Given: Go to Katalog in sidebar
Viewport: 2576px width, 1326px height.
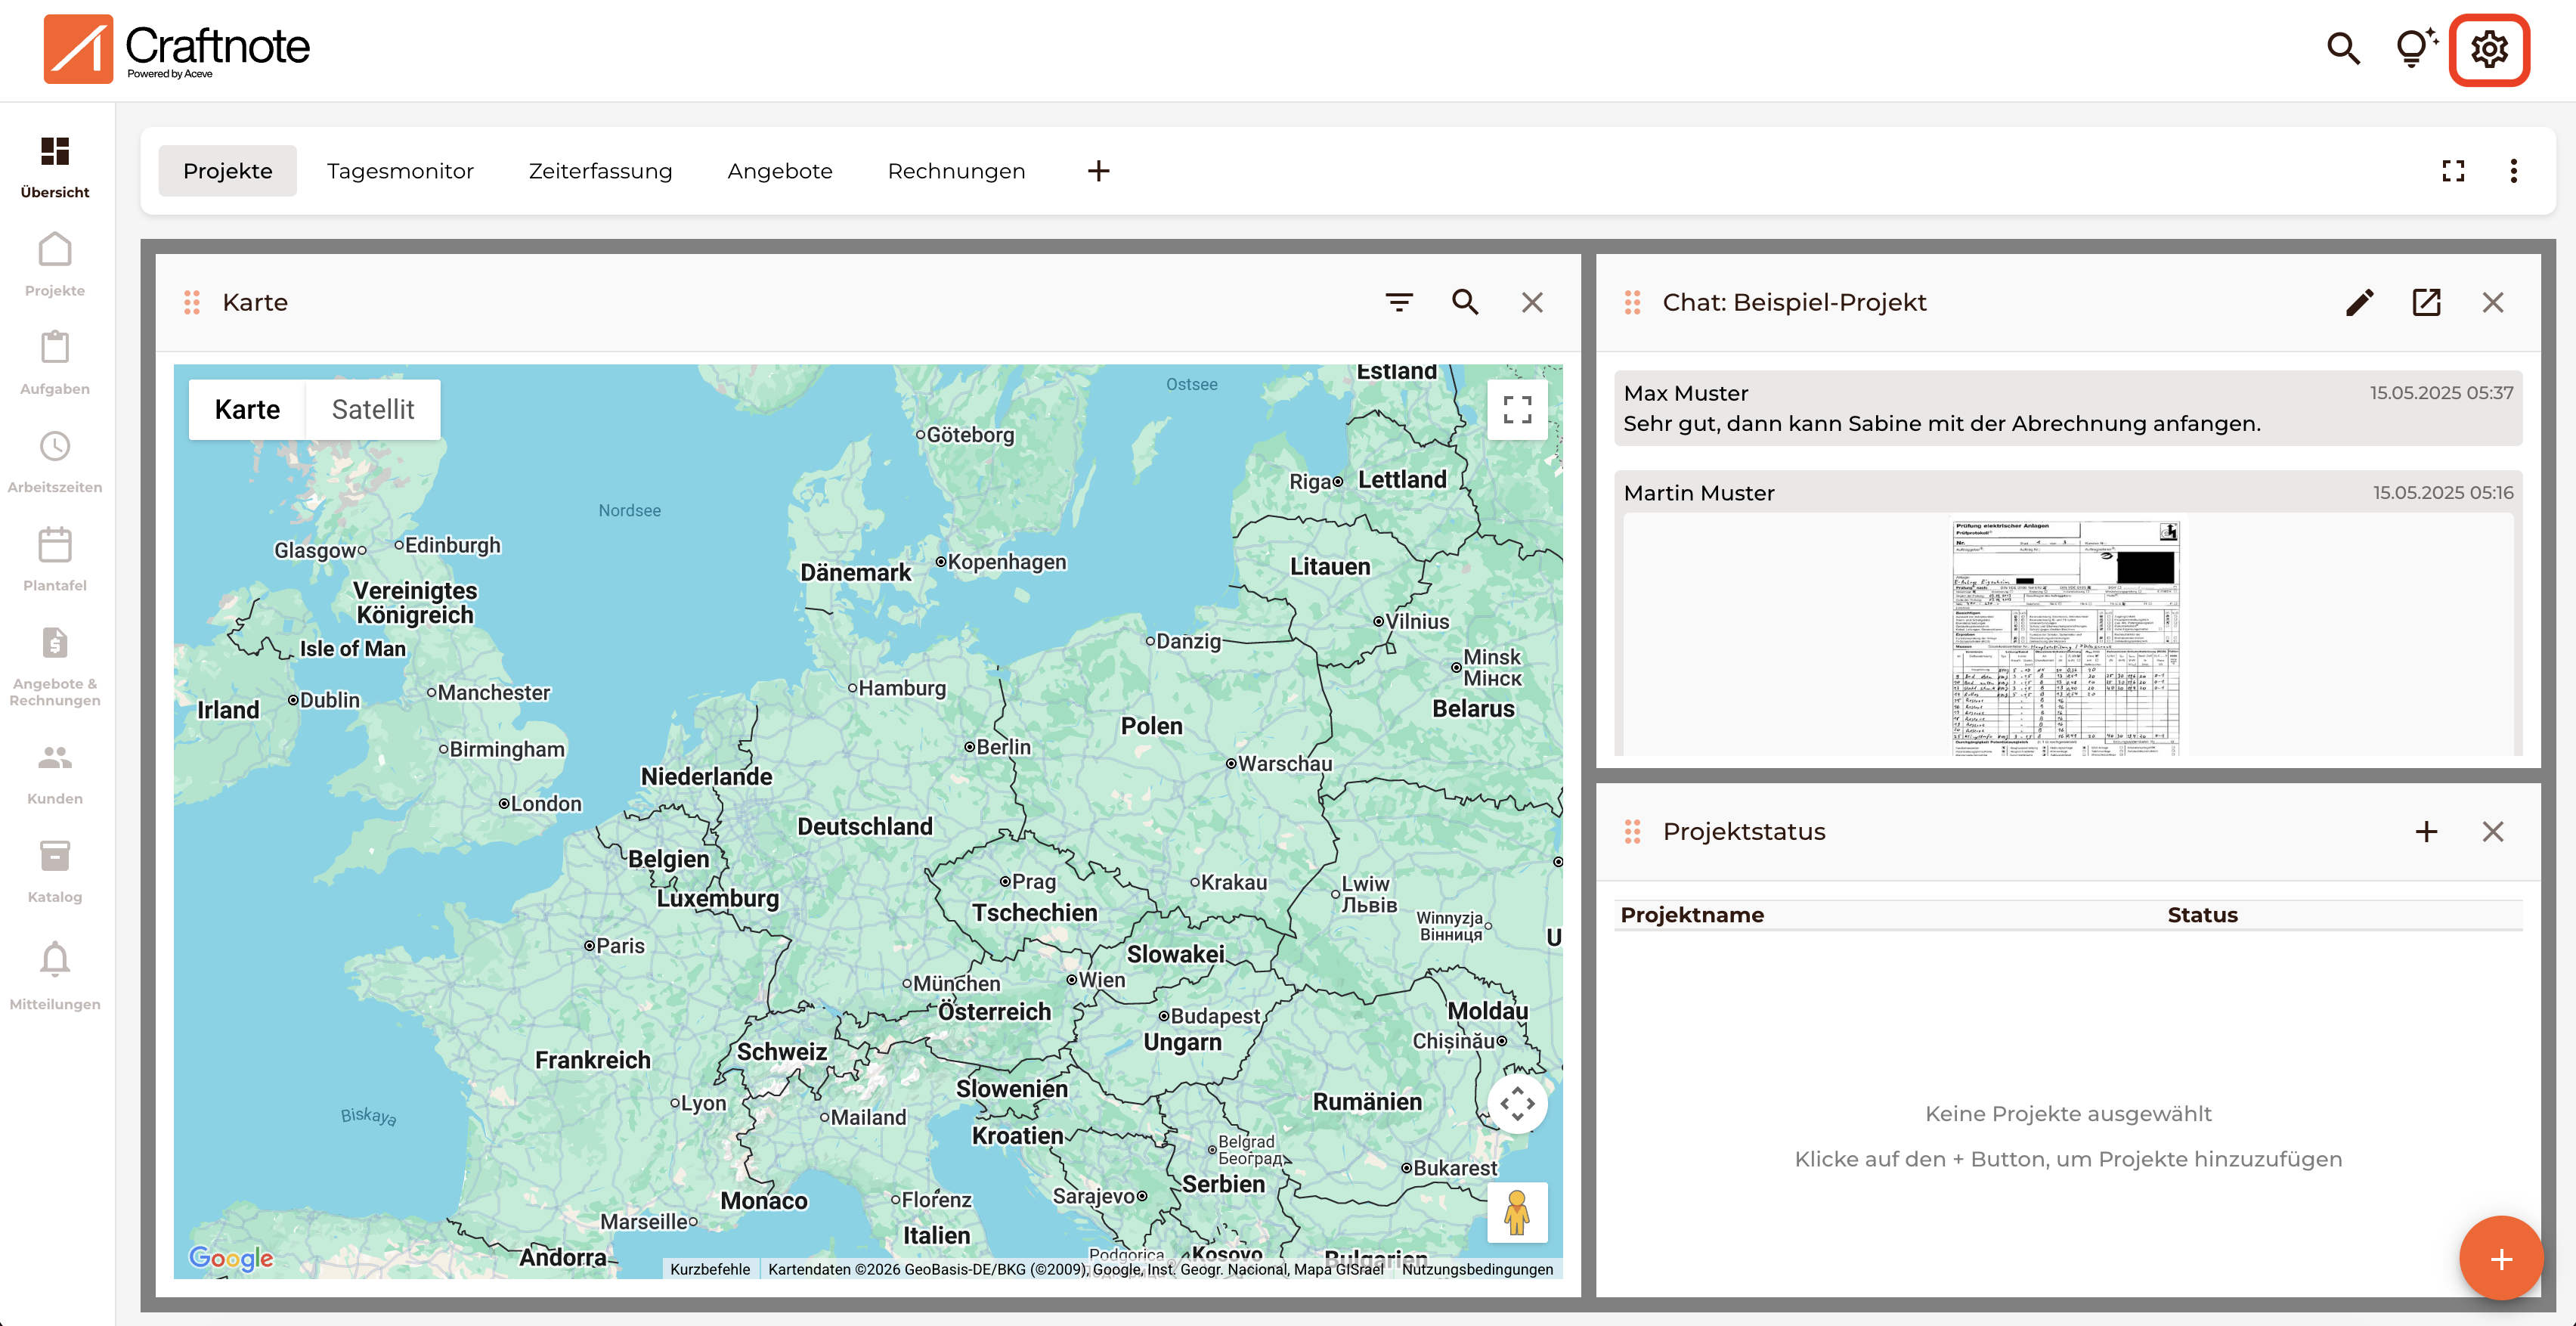Looking at the screenshot, I should click(x=55, y=870).
